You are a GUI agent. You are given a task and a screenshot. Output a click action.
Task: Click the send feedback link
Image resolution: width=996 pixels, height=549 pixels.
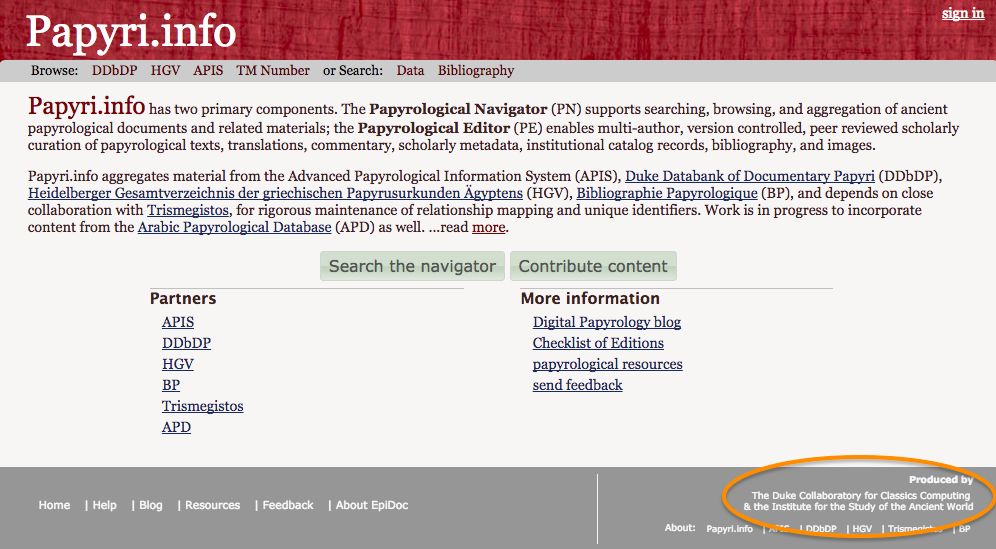pyautogui.click(x=577, y=385)
